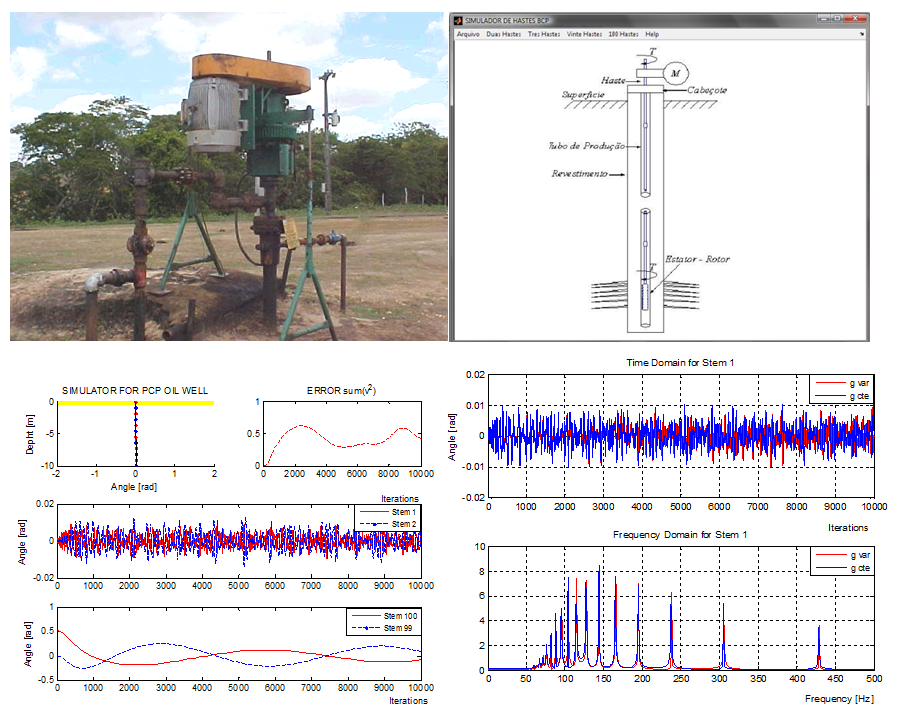
Task: Open the Help menu
Action: [653, 34]
